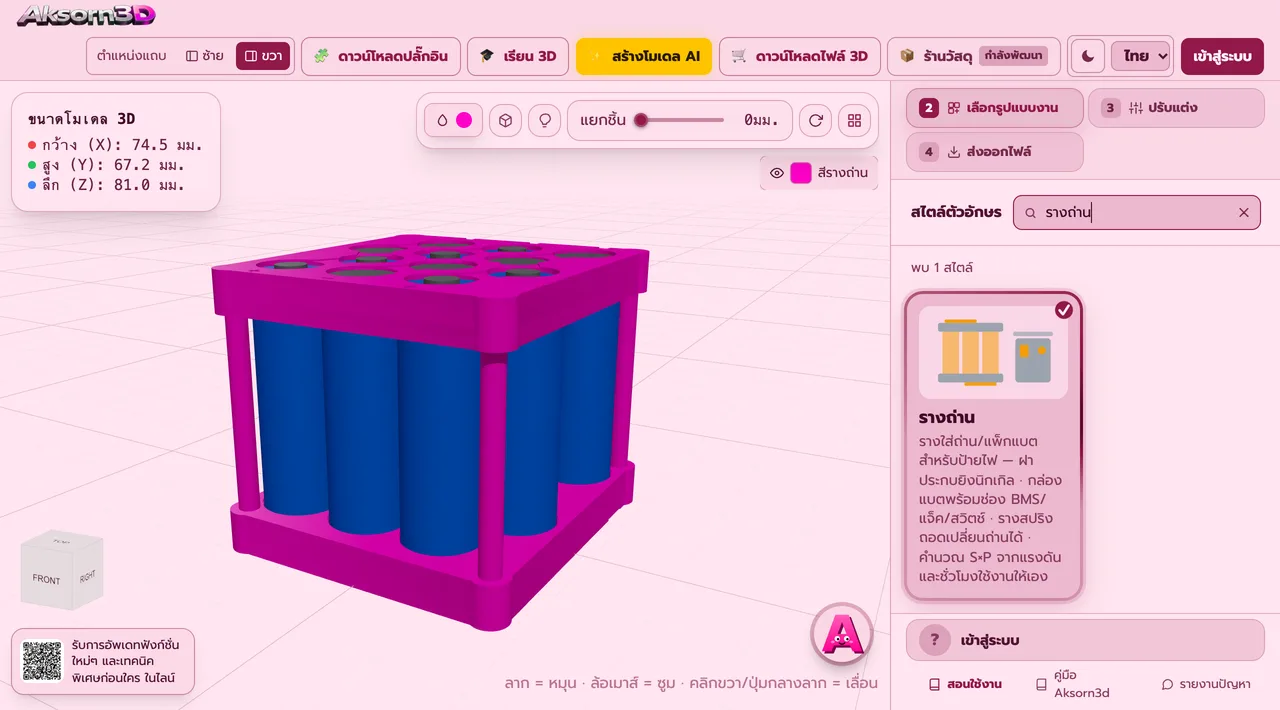Go to step 3 ปรับแต่ง
The height and width of the screenshot is (710, 1280).
1176,108
